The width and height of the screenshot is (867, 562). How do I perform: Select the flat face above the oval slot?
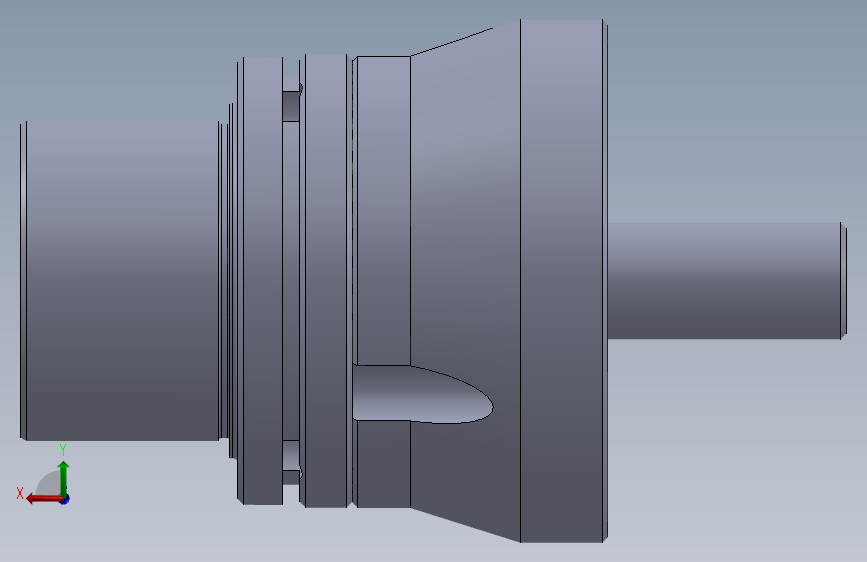click(x=384, y=210)
